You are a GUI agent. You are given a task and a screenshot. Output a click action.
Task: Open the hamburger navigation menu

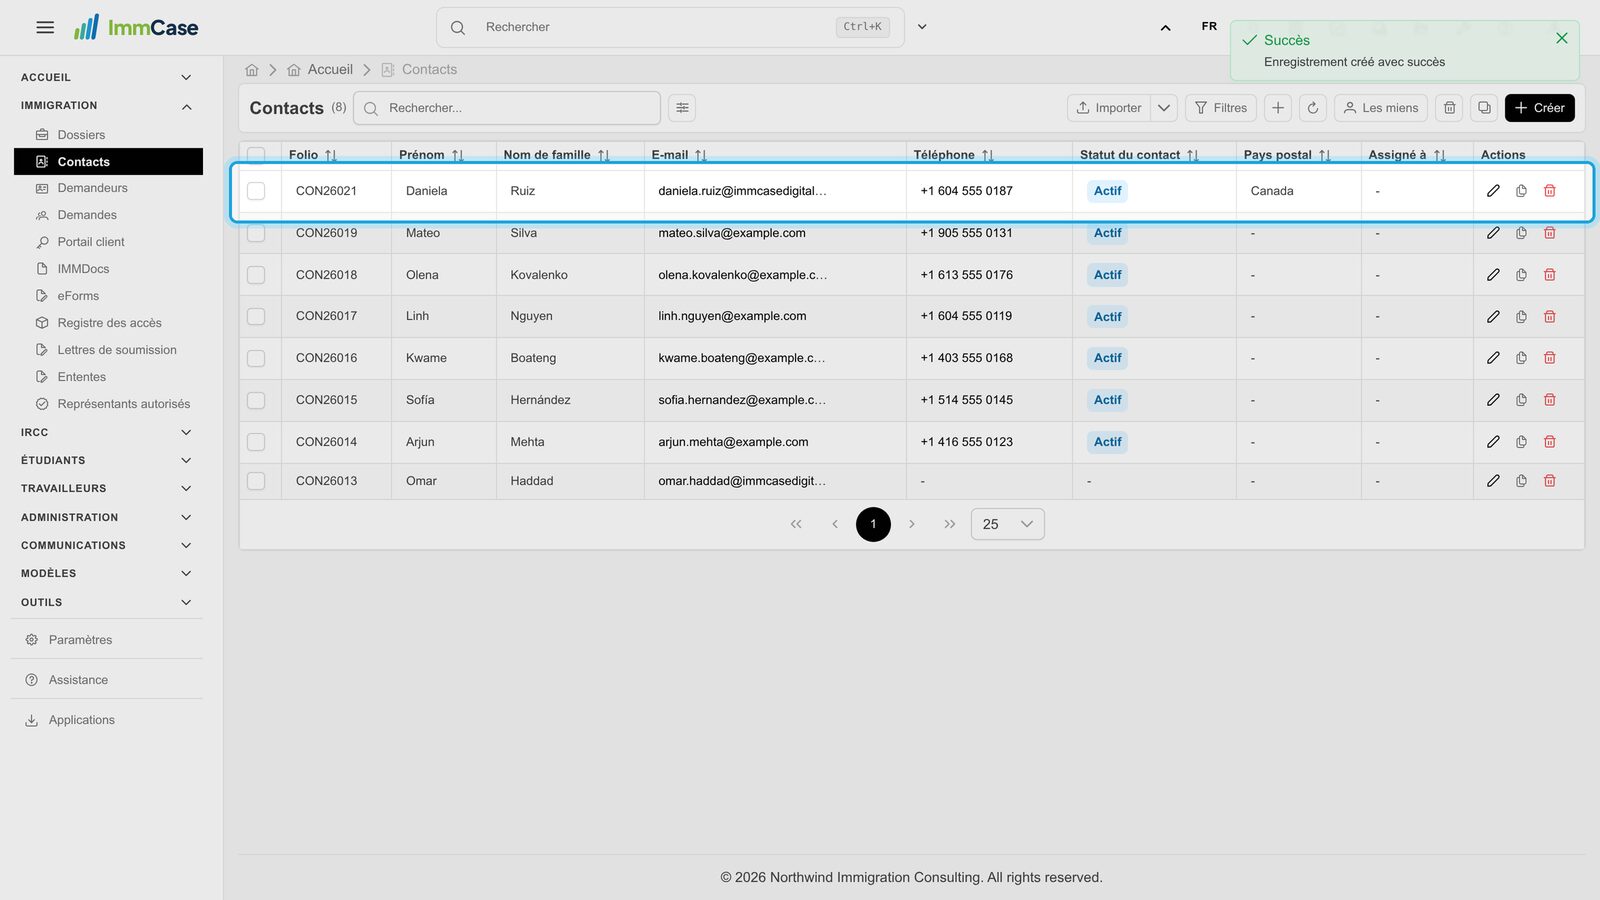click(x=45, y=27)
